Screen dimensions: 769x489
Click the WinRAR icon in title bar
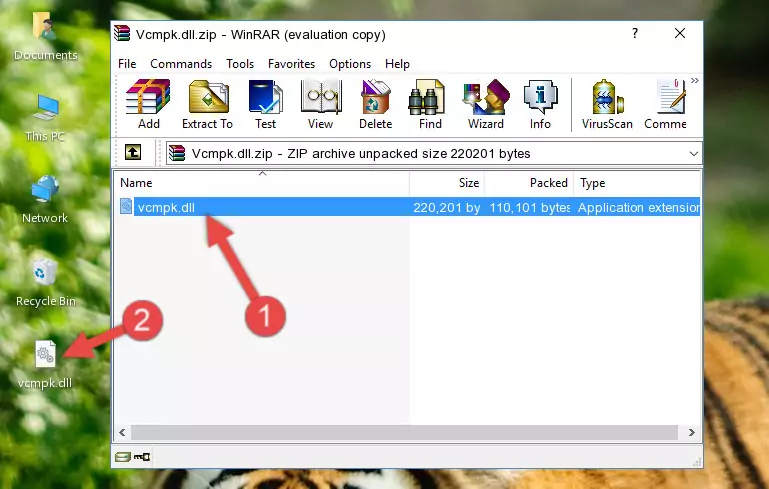pyautogui.click(x=123, y=34)
